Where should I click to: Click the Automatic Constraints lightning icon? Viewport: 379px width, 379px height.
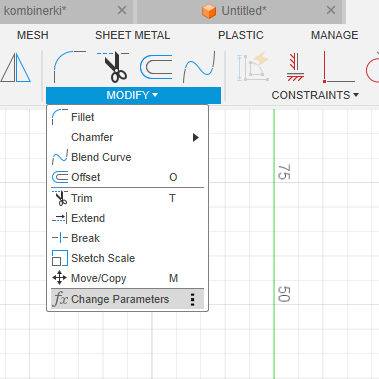click(x=253, y=66)
